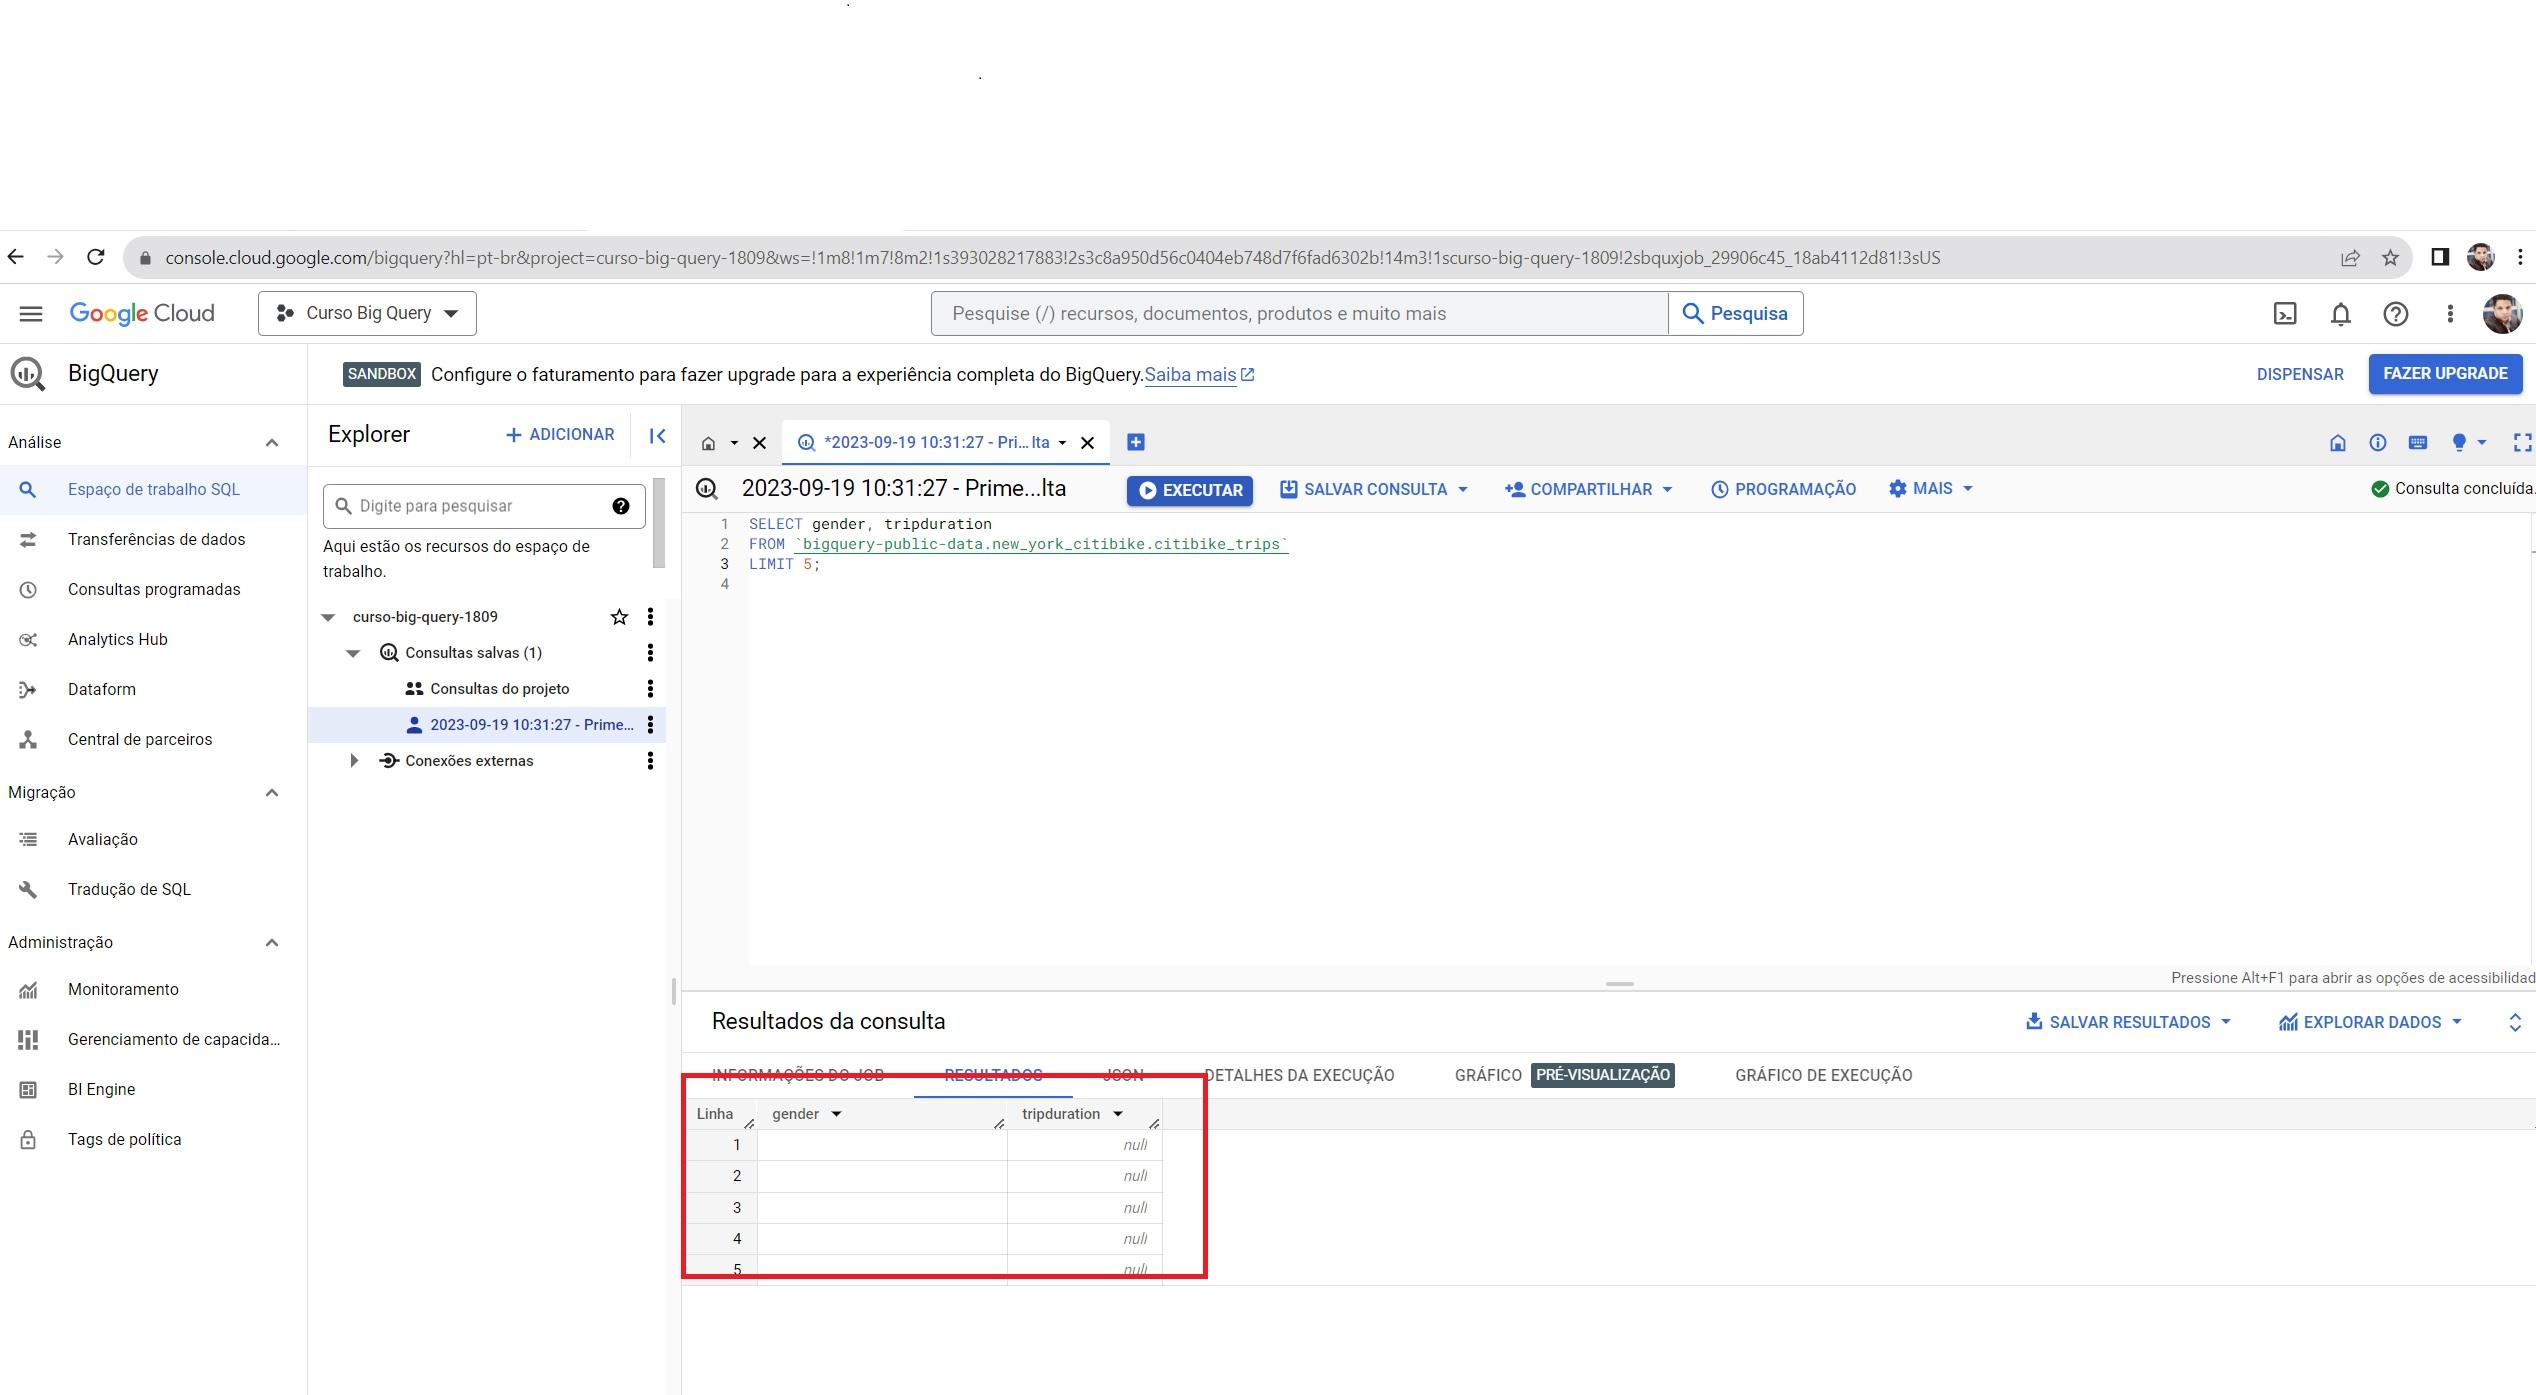Open the three-dot settings menu in header
Image resolution: width=2536 pixels, height=1395 pixels.
(x=2450, y=314)
